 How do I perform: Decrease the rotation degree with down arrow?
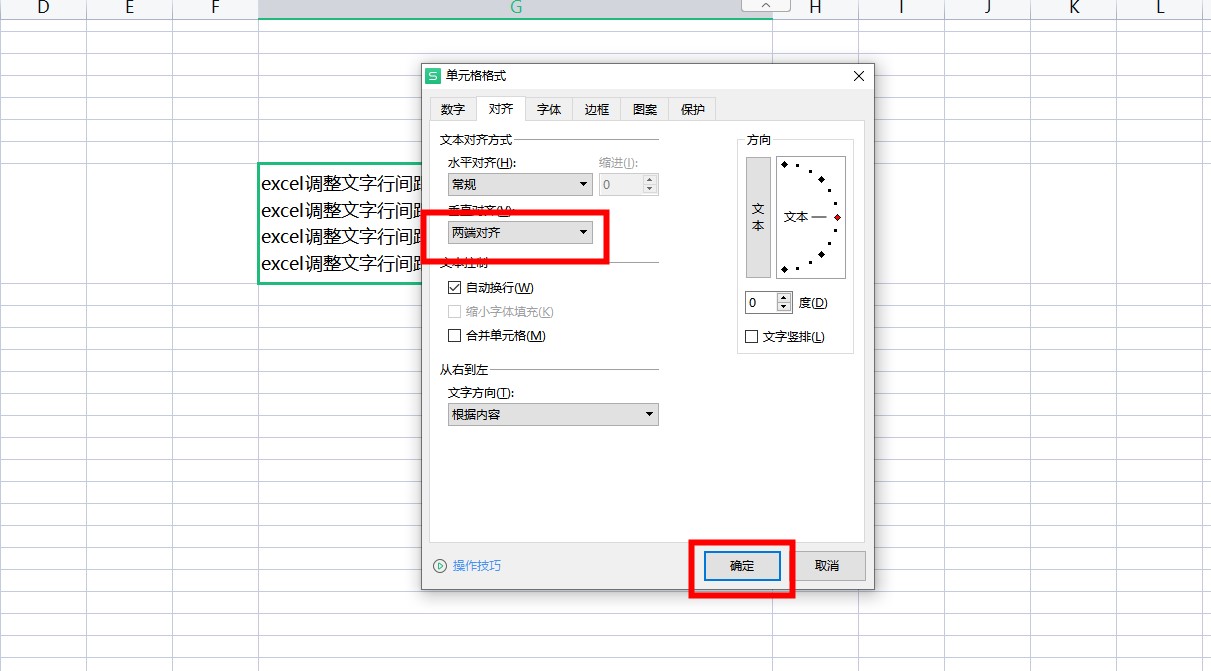pos(783,307)
